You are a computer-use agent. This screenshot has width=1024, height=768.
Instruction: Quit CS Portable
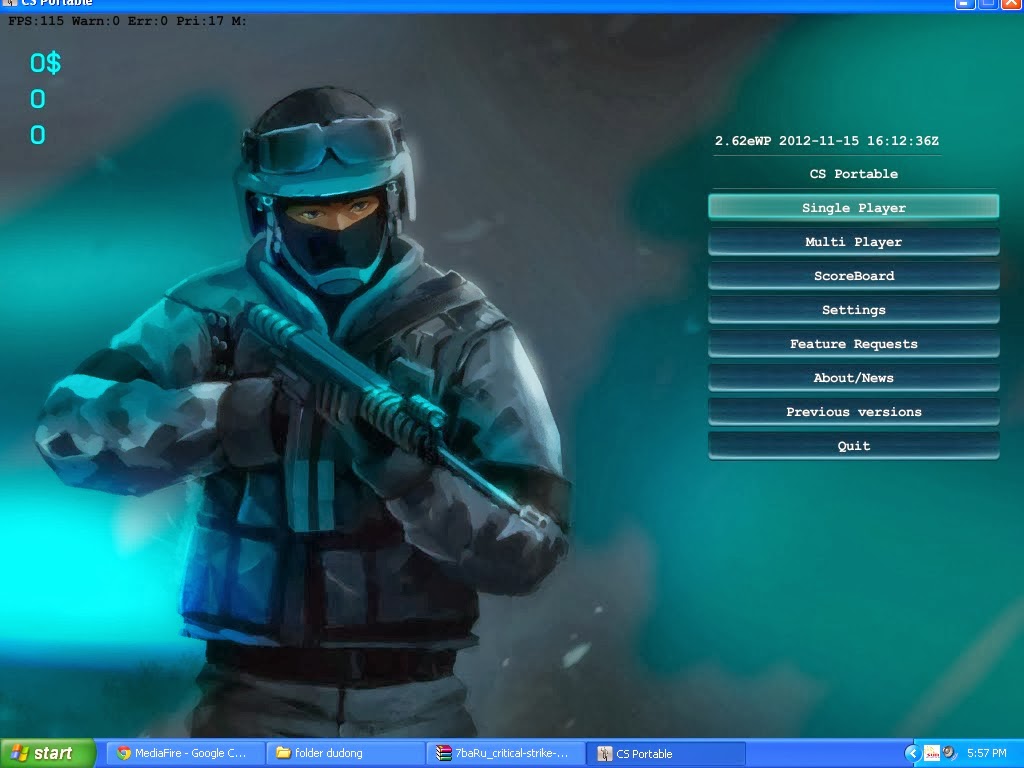tap(853, 446)
